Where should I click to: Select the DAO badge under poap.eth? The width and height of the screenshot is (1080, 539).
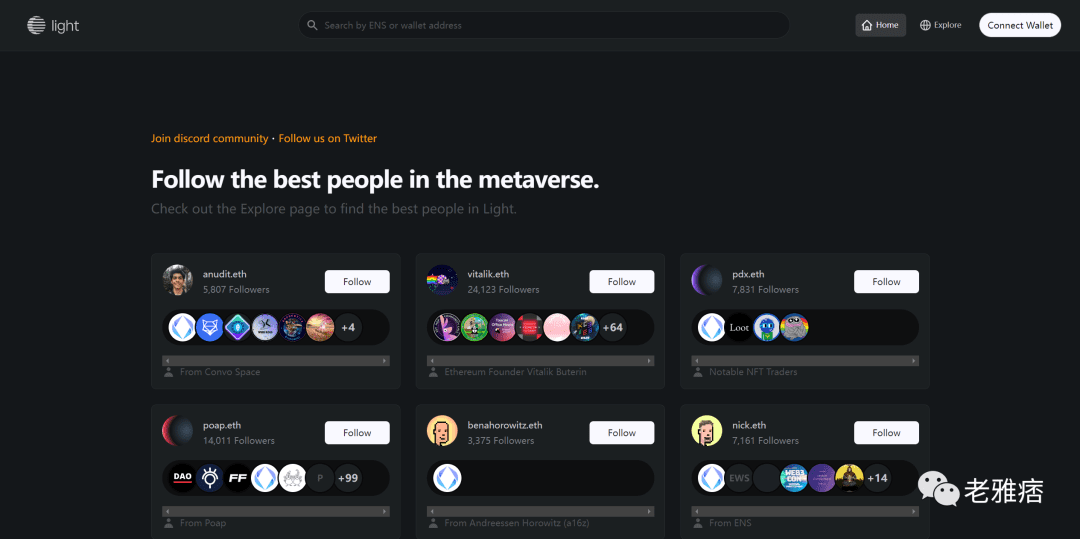point(183,478)
